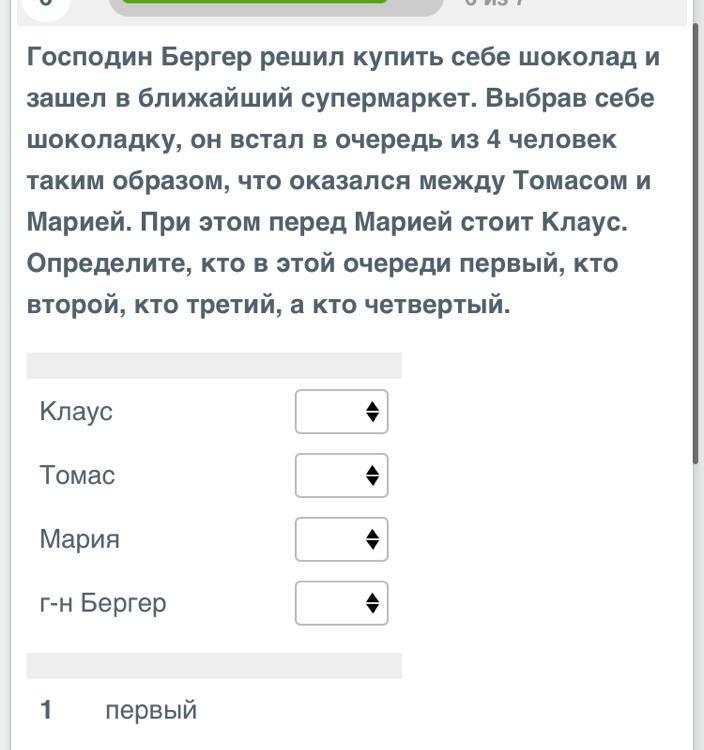
Task: Open the г-н Бергер position dropdown
Action: point(341,603)
